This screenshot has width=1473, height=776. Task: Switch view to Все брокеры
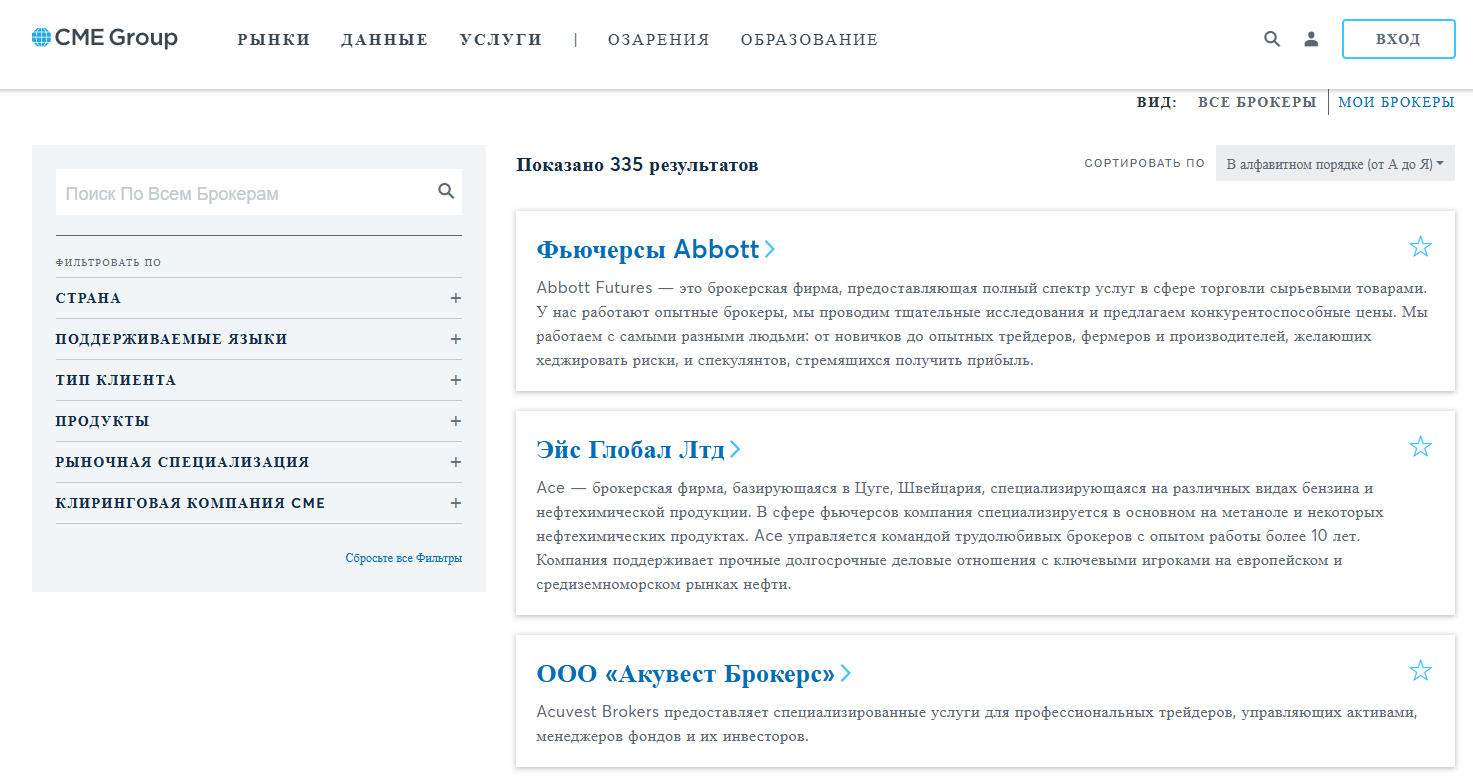(1257, 102)
